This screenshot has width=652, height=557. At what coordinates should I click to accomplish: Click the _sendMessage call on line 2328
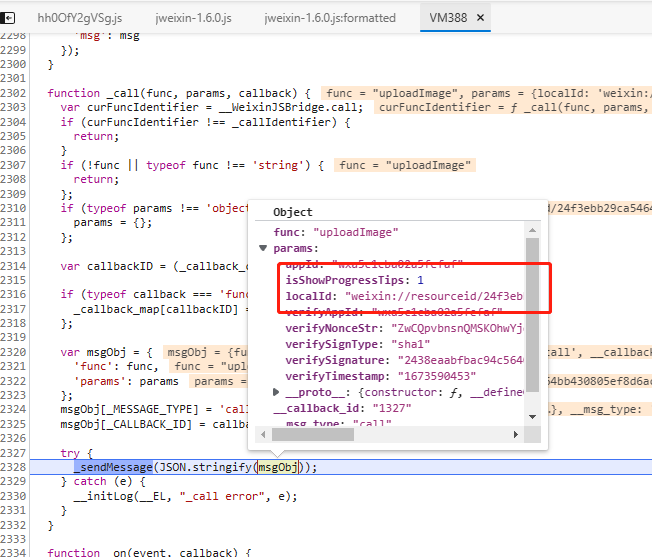tap(114, 467)
